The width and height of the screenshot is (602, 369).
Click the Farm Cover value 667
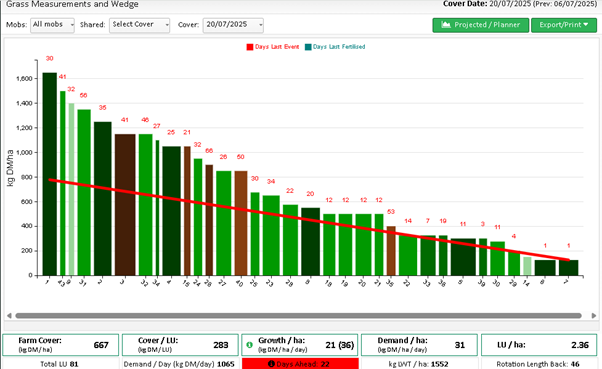tap(101, 345)
